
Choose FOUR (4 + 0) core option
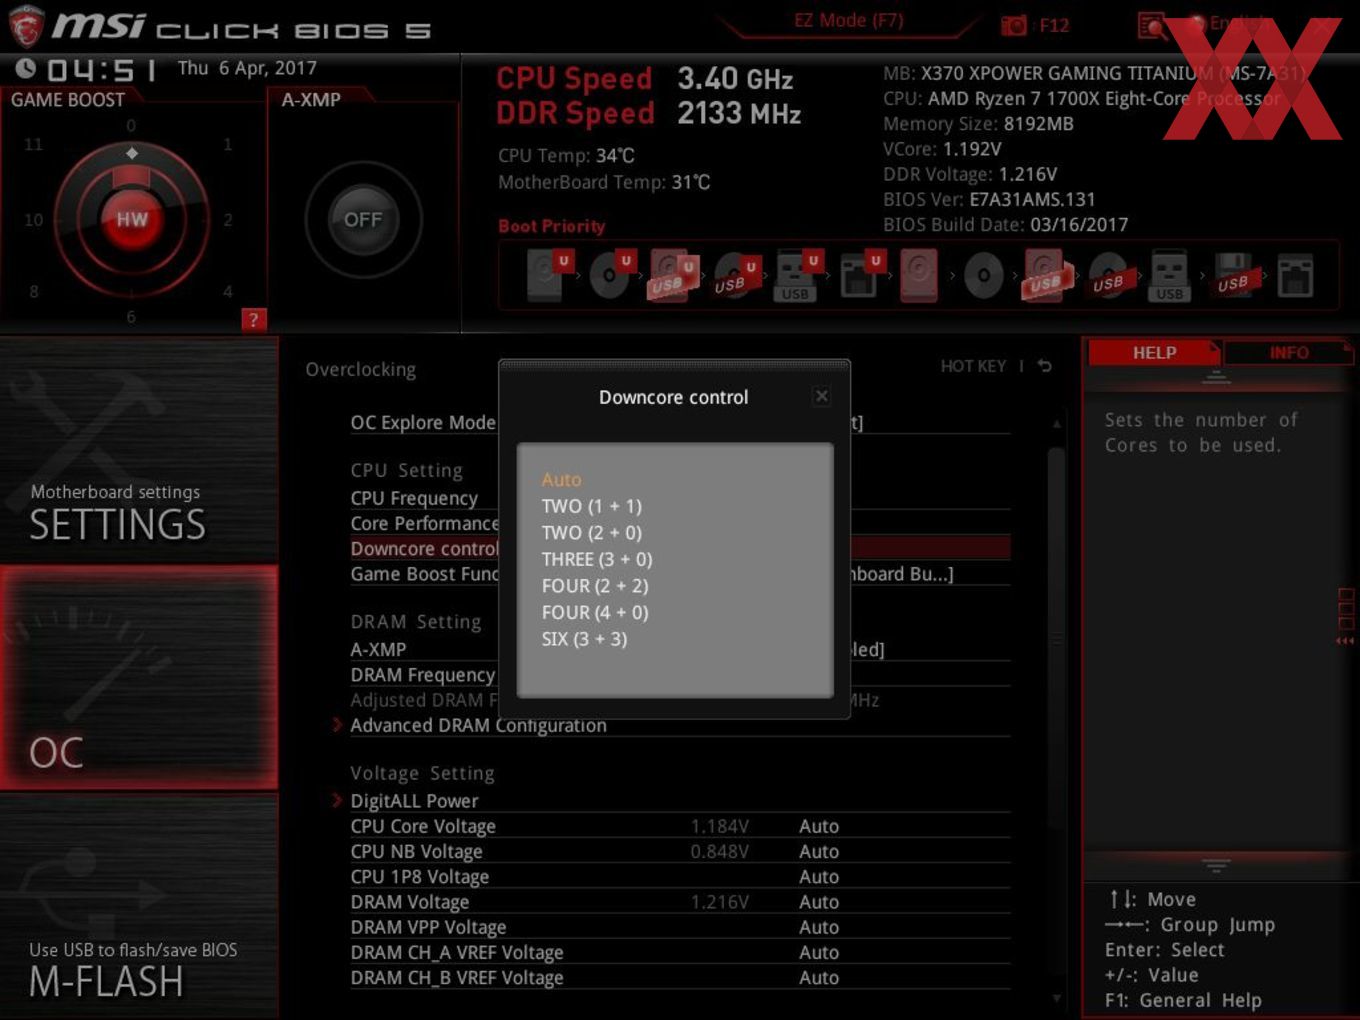(x=594, y=612)
